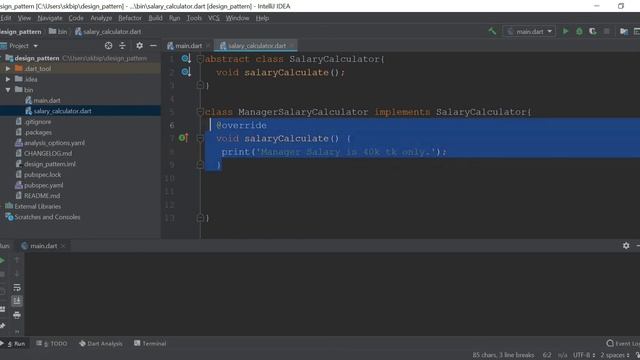Open the Help menu
This screenshot has height=360, width=640.
point(262,18)
